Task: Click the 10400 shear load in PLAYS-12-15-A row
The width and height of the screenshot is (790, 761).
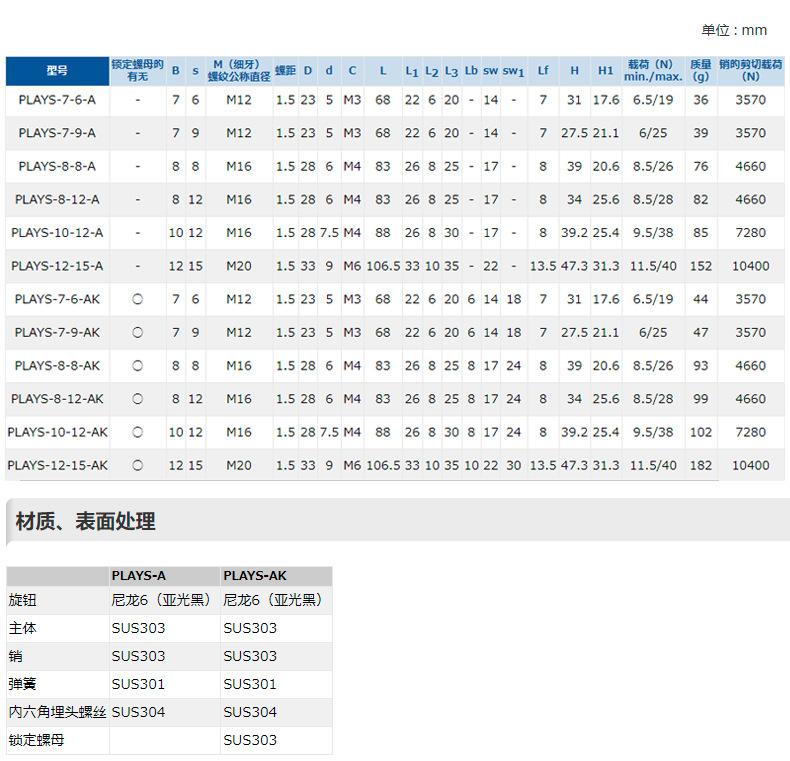Action: click(751, 266)
